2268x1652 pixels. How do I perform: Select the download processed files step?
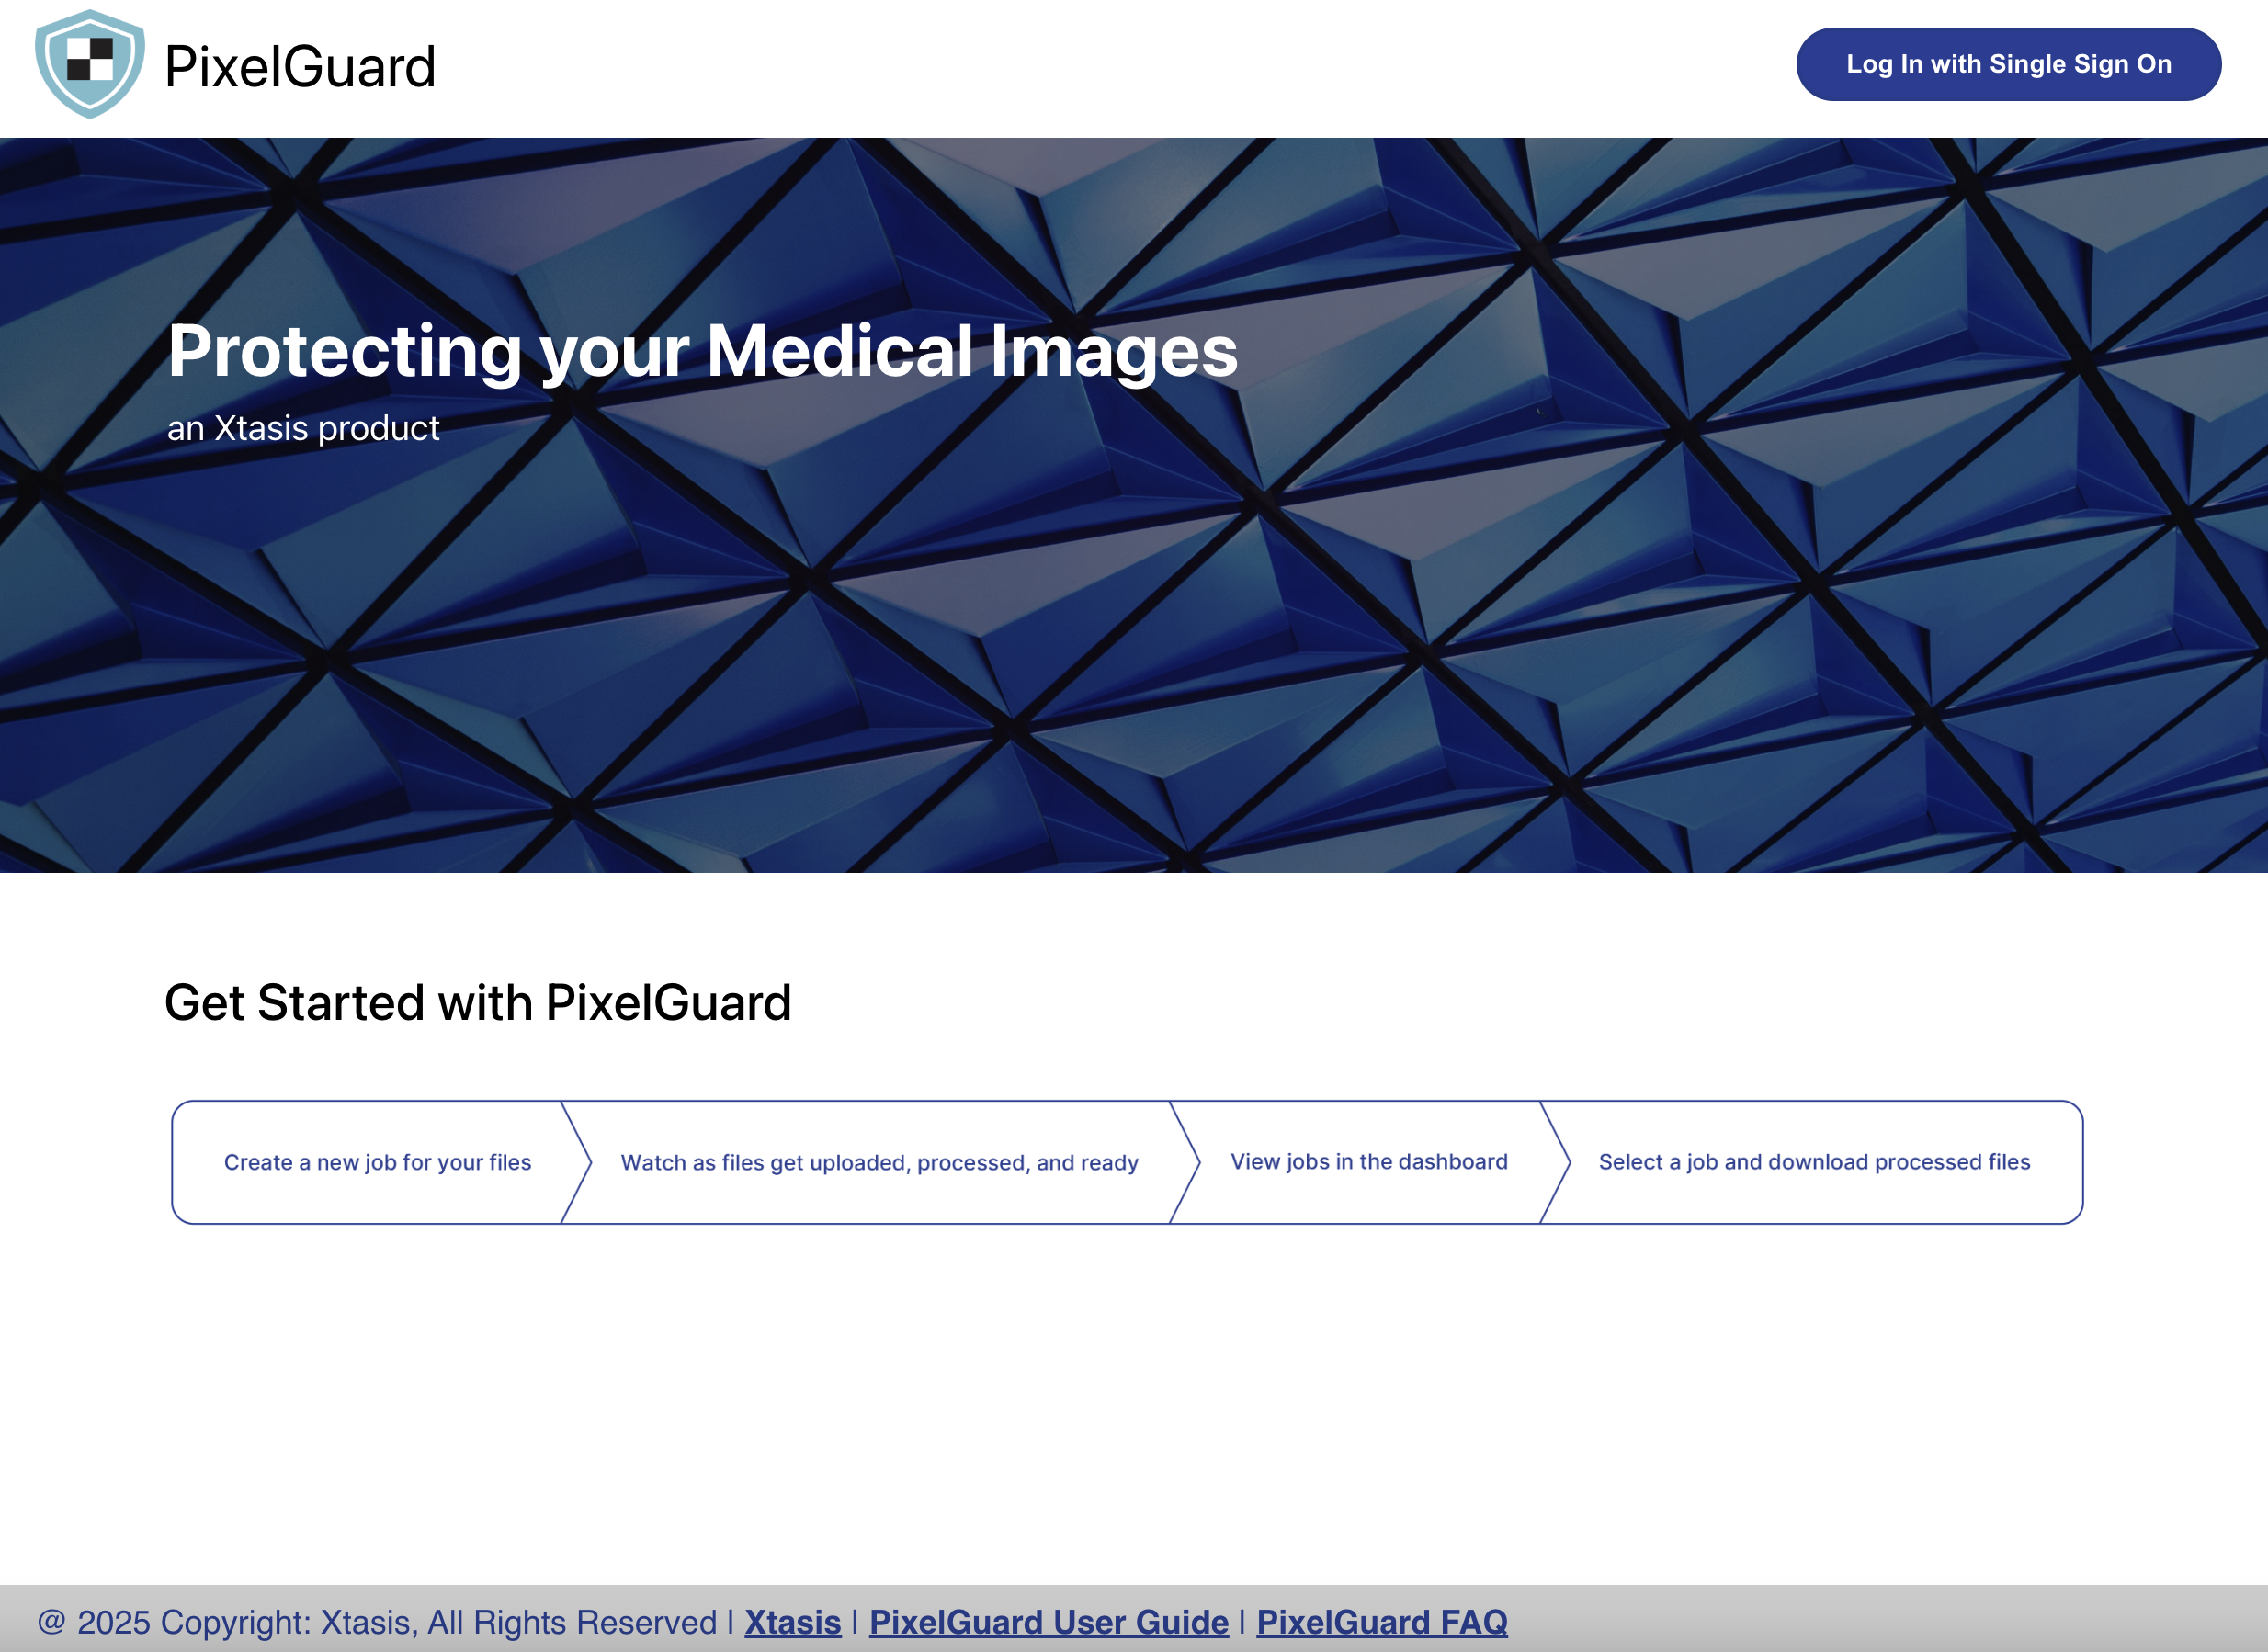point(1814,1161)
